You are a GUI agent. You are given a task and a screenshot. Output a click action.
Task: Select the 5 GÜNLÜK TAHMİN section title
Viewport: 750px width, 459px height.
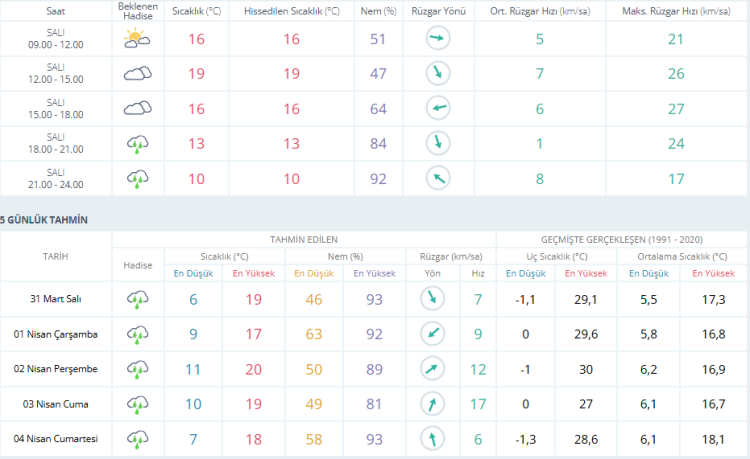click(45, 219)
